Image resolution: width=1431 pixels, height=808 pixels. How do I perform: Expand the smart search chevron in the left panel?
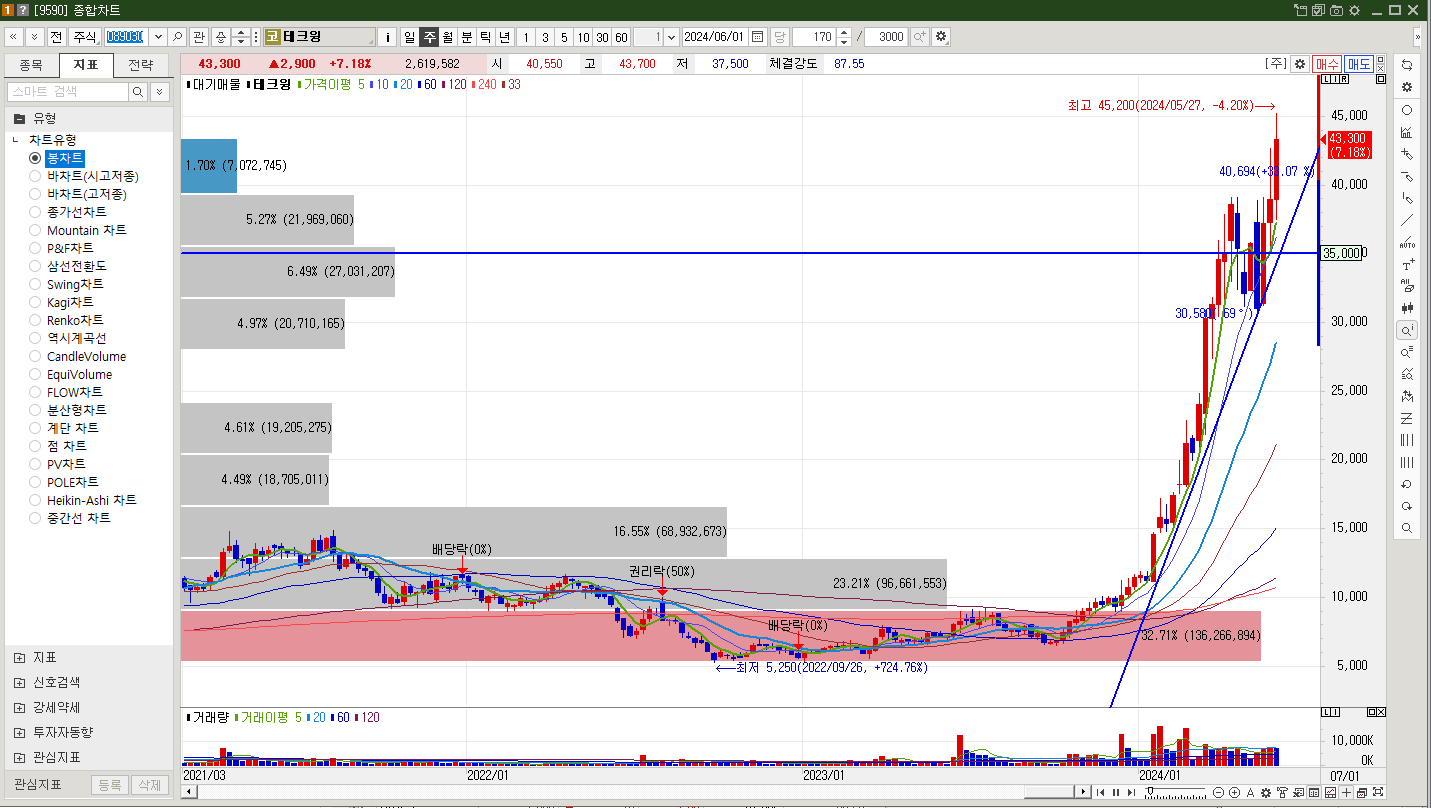159,92
